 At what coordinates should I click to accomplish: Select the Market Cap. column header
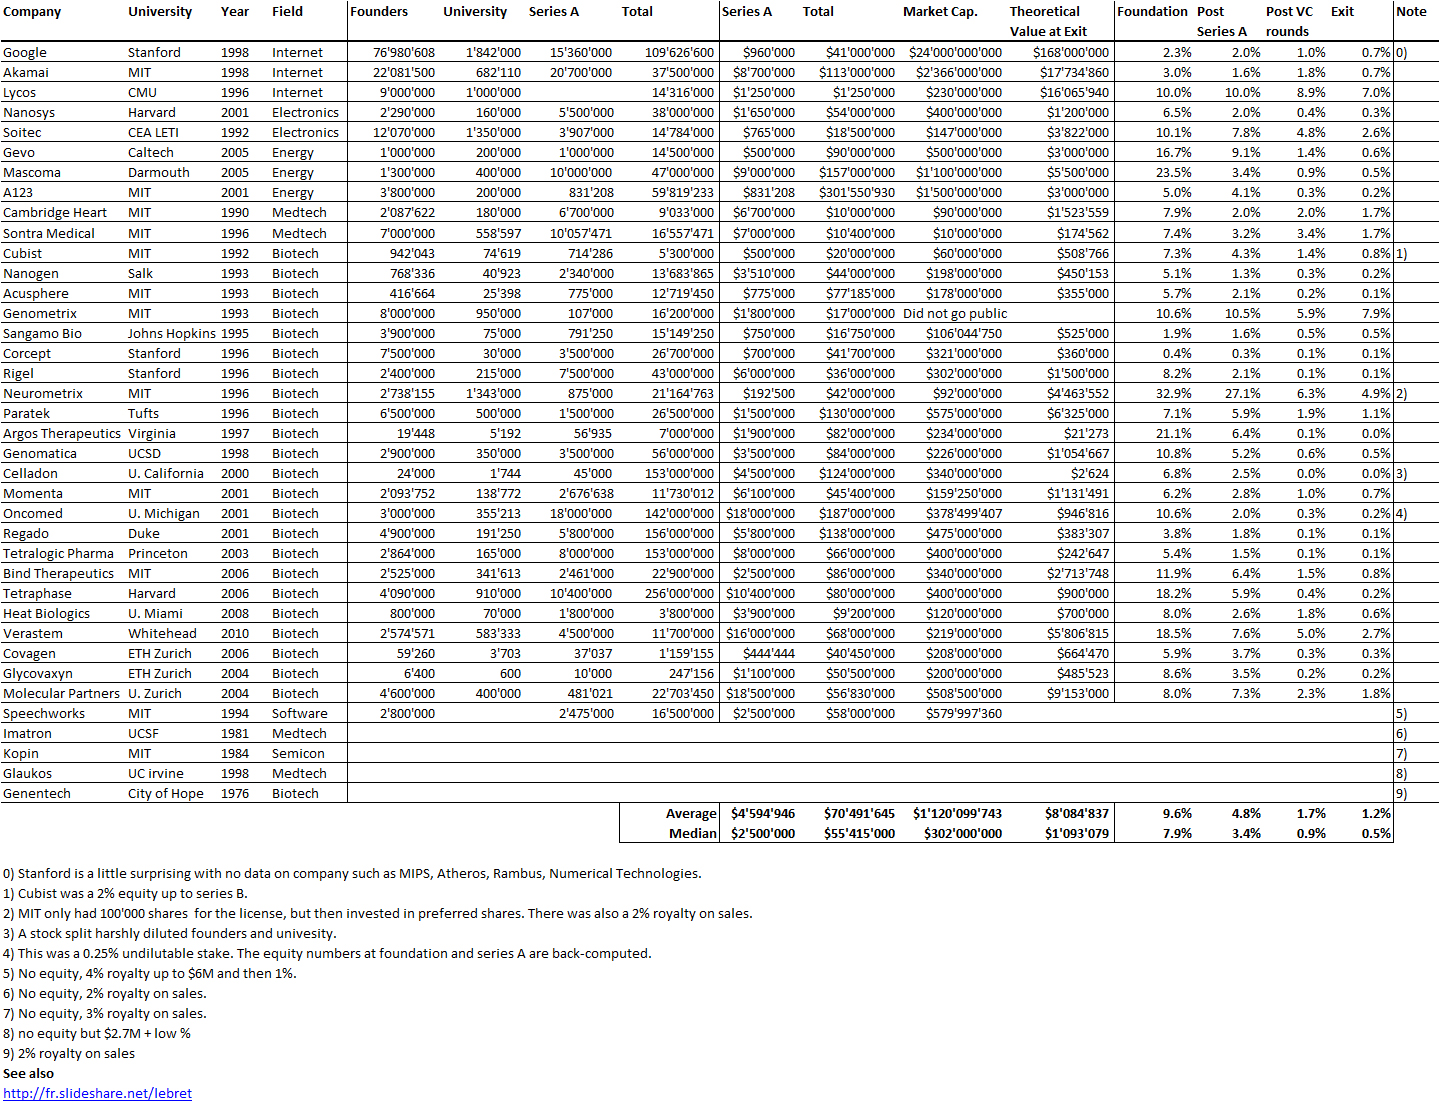click(x=940, y=11)
